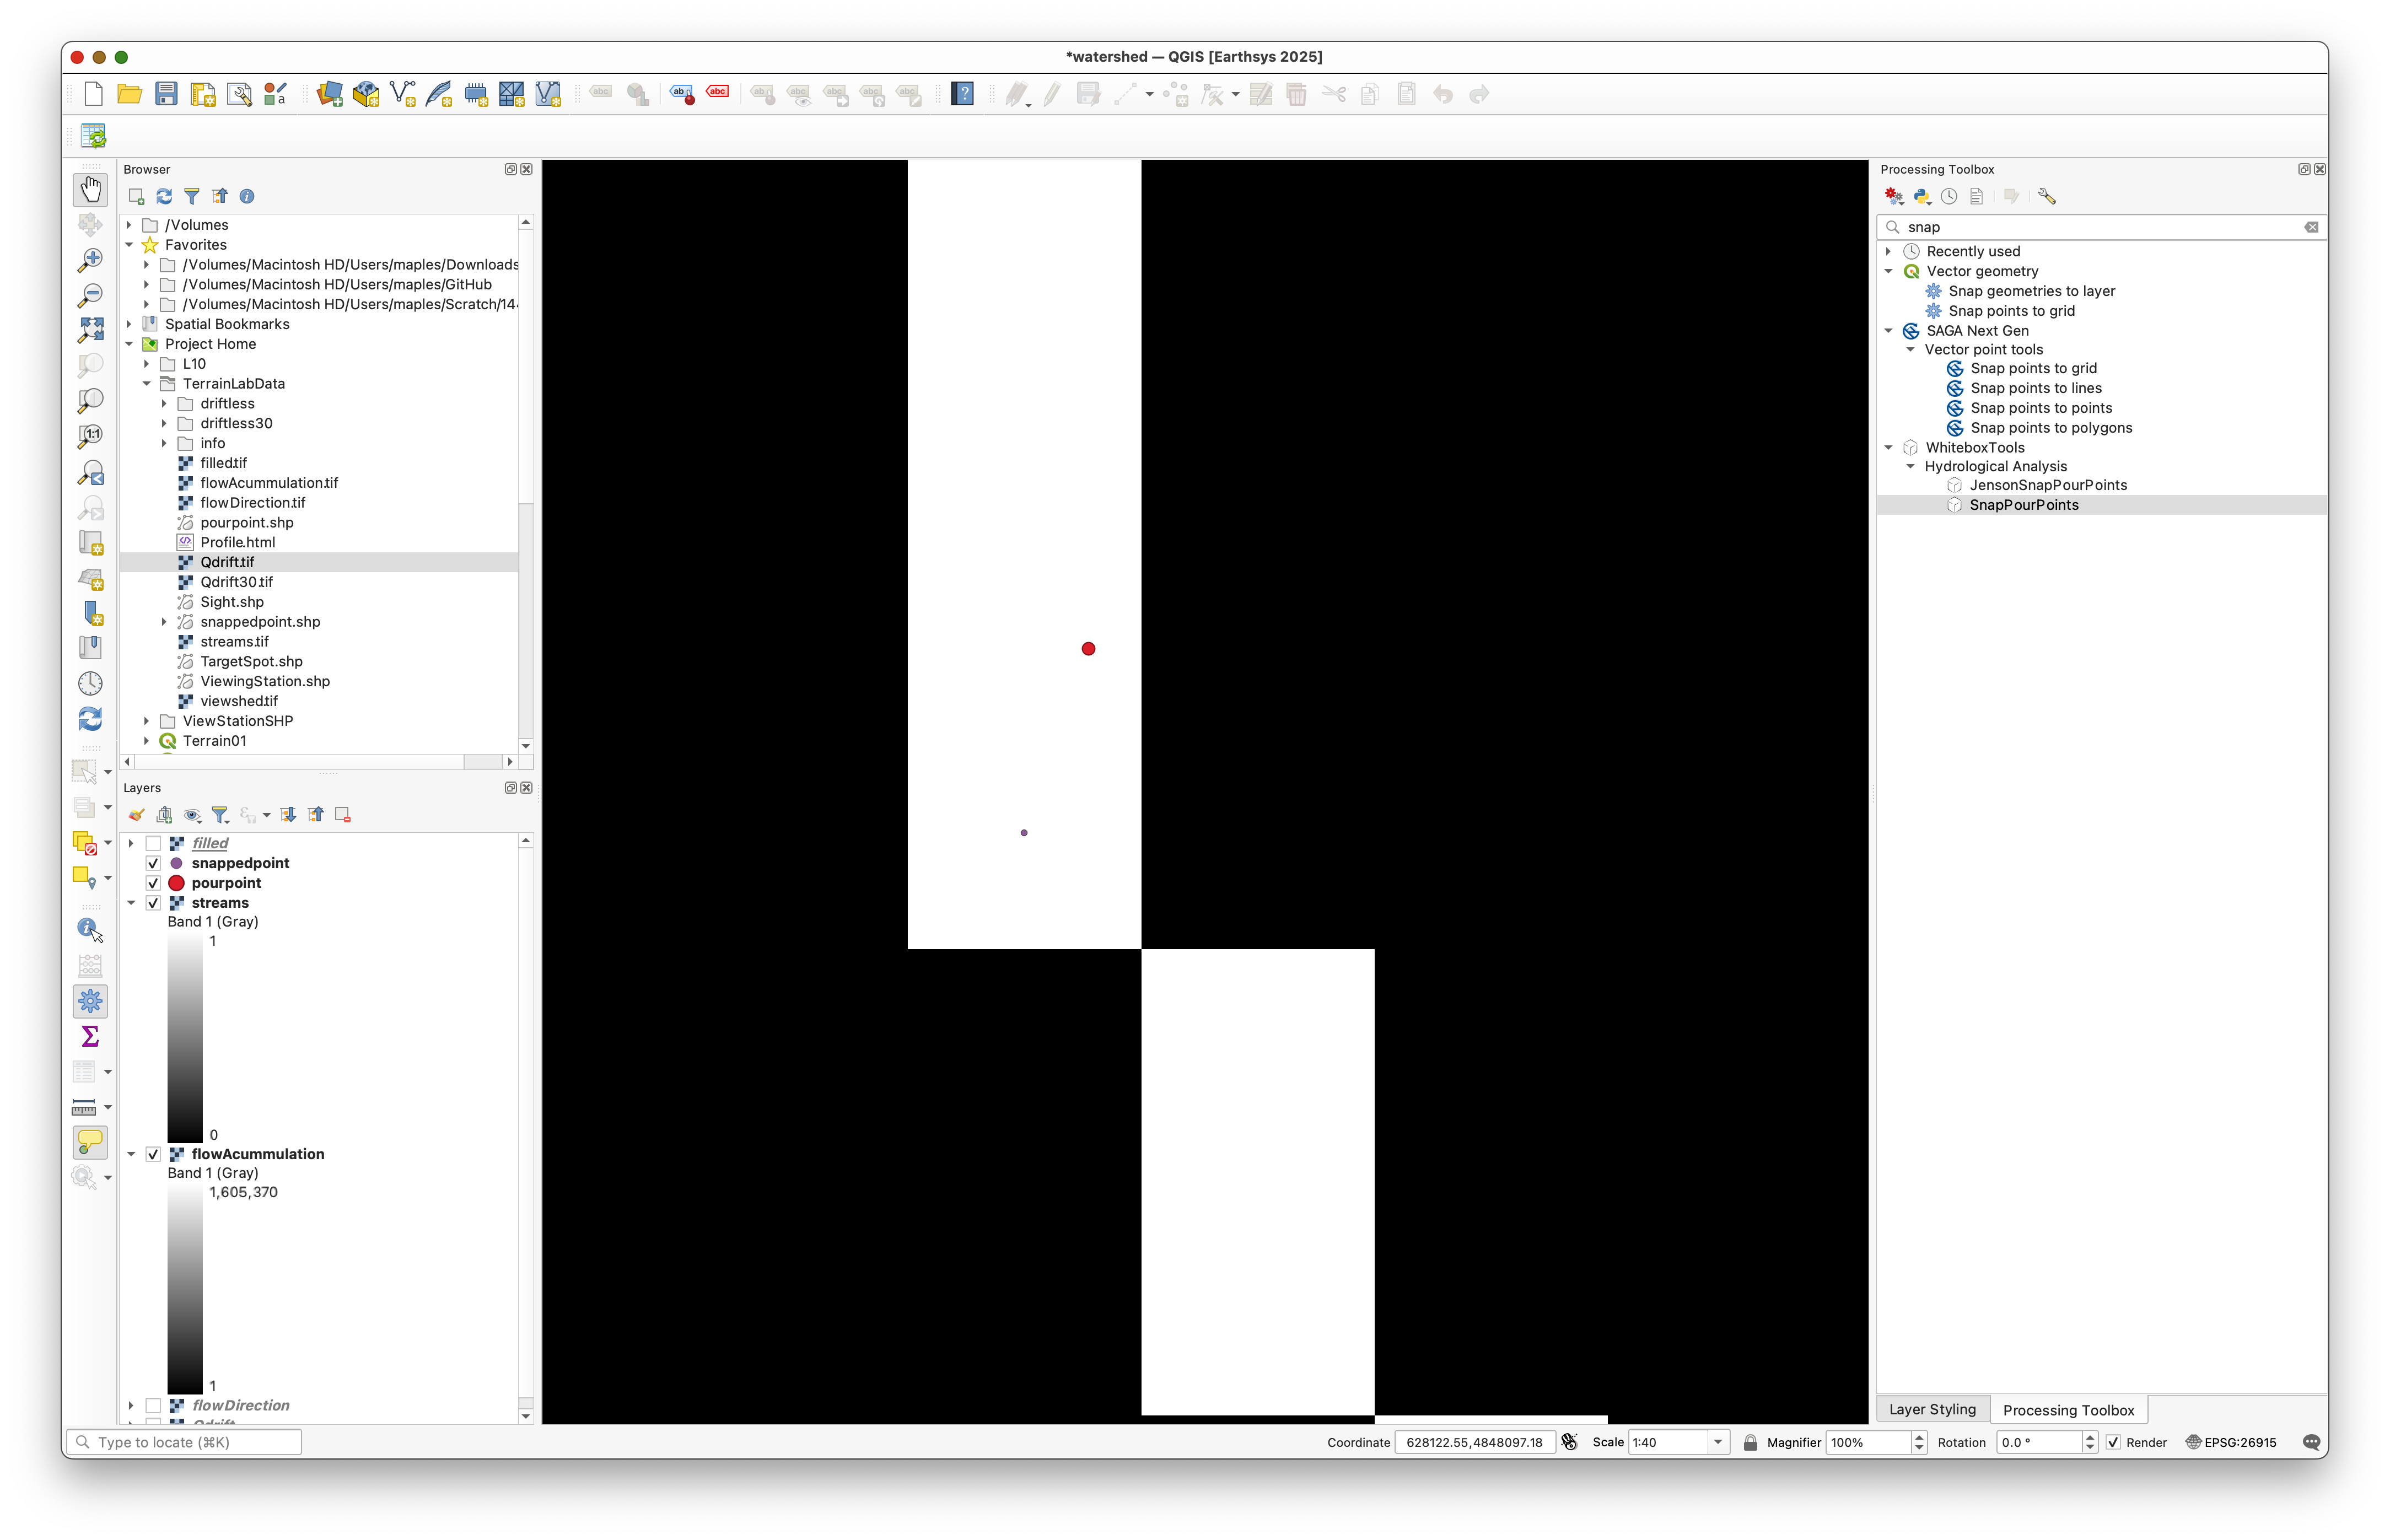Click the Zoom Full extent icon

tap(90, 329)
